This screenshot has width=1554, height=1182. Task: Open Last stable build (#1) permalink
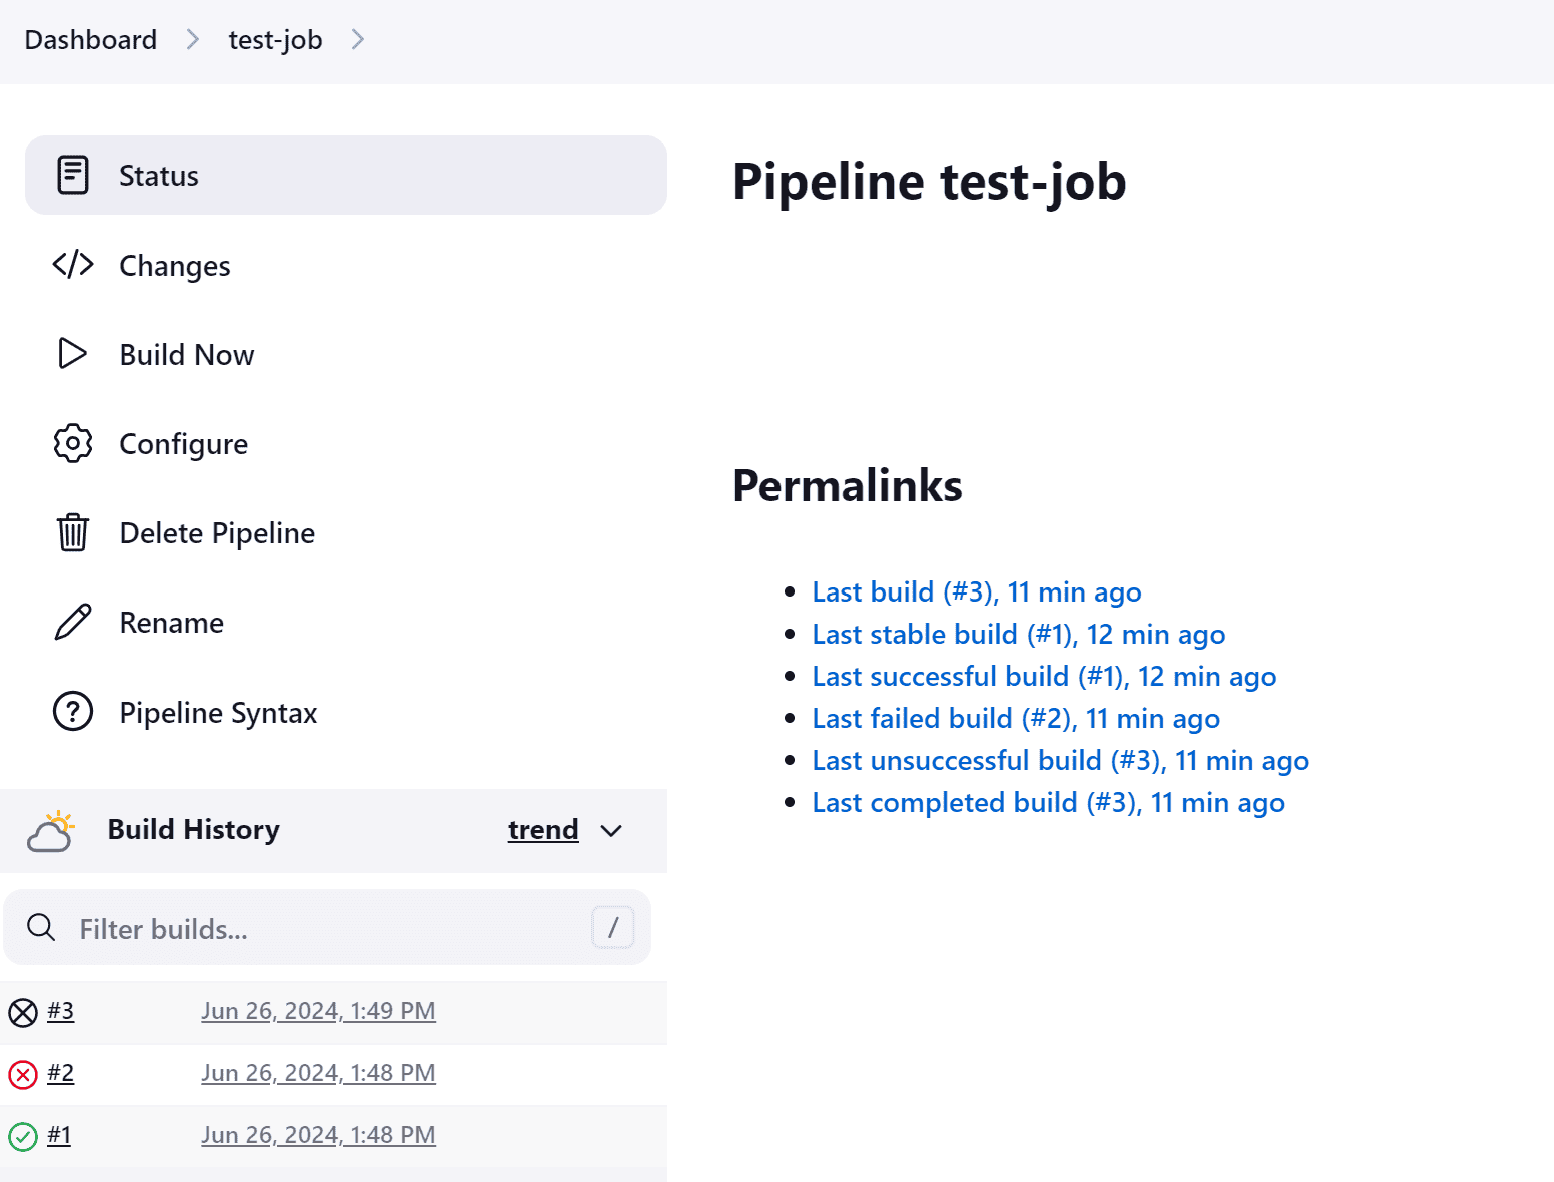[x=1019, y=634]
